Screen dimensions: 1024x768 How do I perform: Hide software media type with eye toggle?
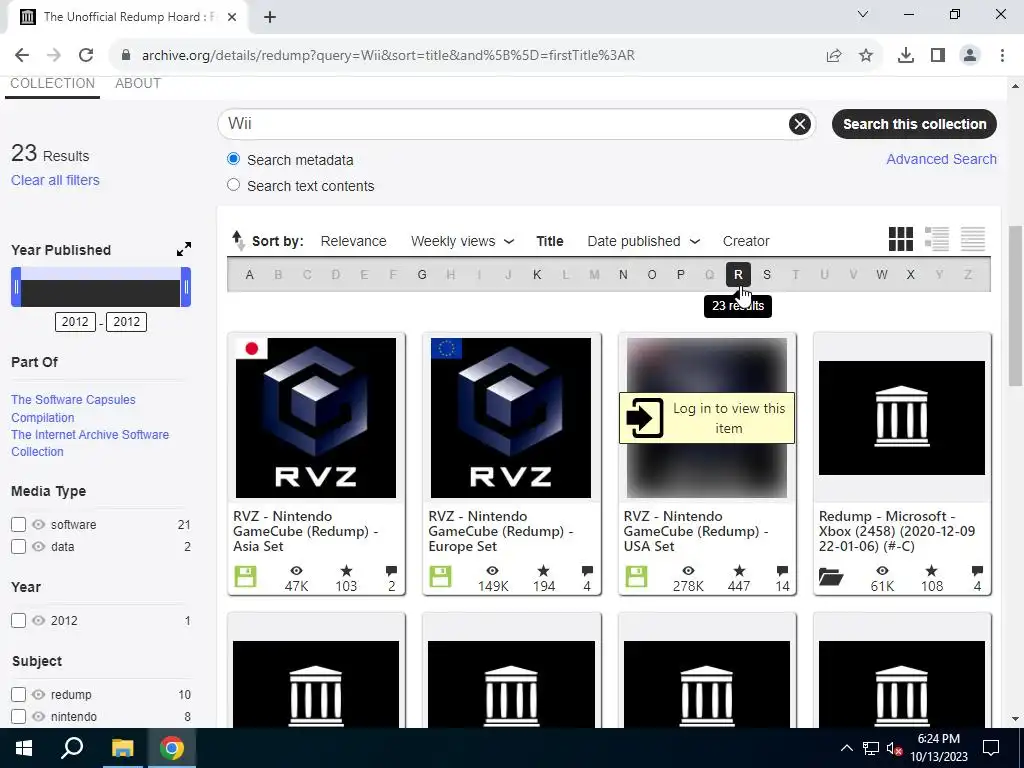39,524
